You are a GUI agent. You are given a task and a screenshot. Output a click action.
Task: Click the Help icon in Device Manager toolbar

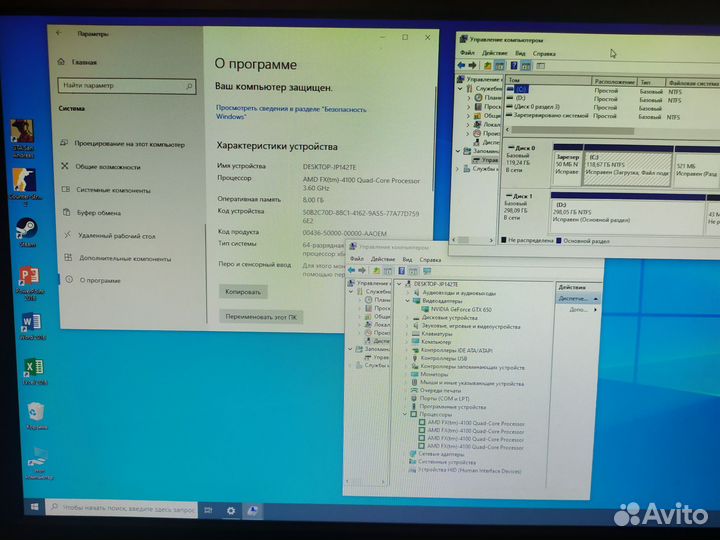click(401, 270)
